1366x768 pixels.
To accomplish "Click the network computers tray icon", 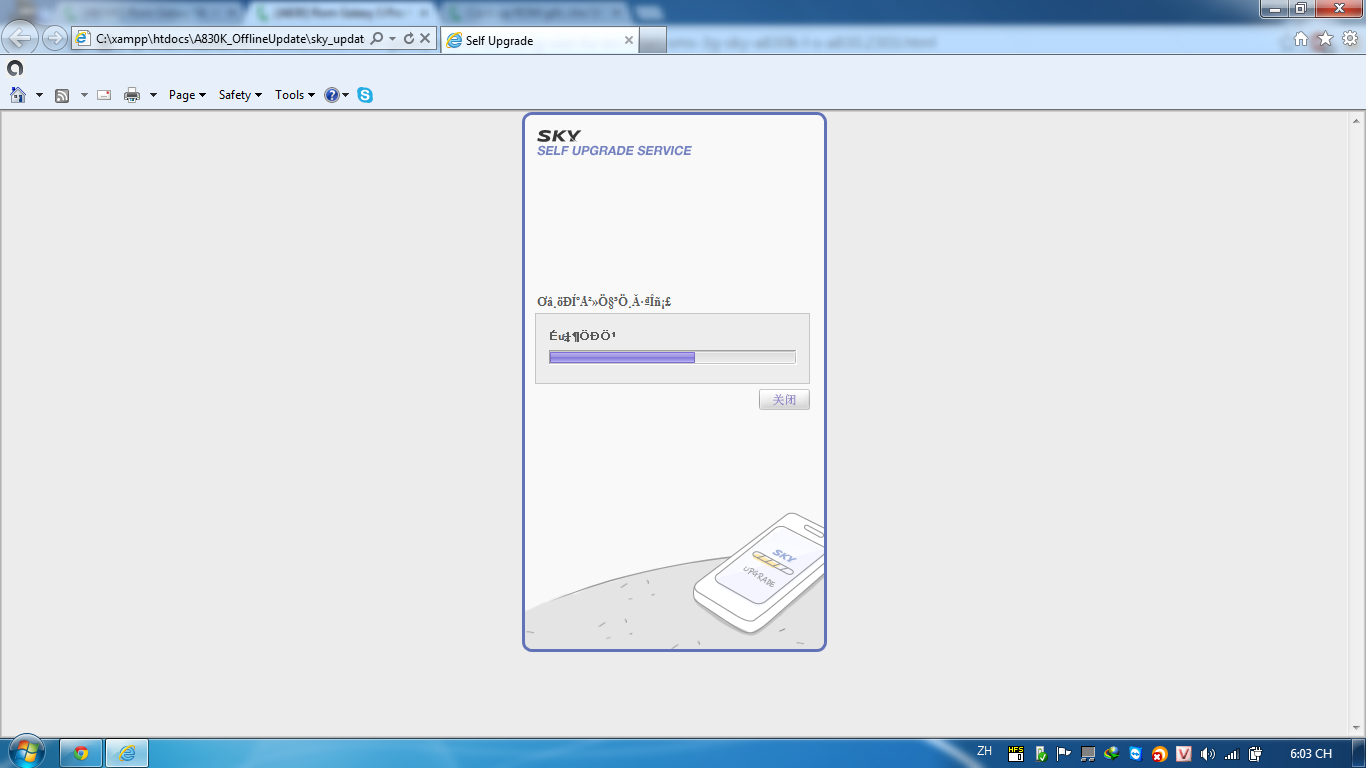I will 1088,754.
